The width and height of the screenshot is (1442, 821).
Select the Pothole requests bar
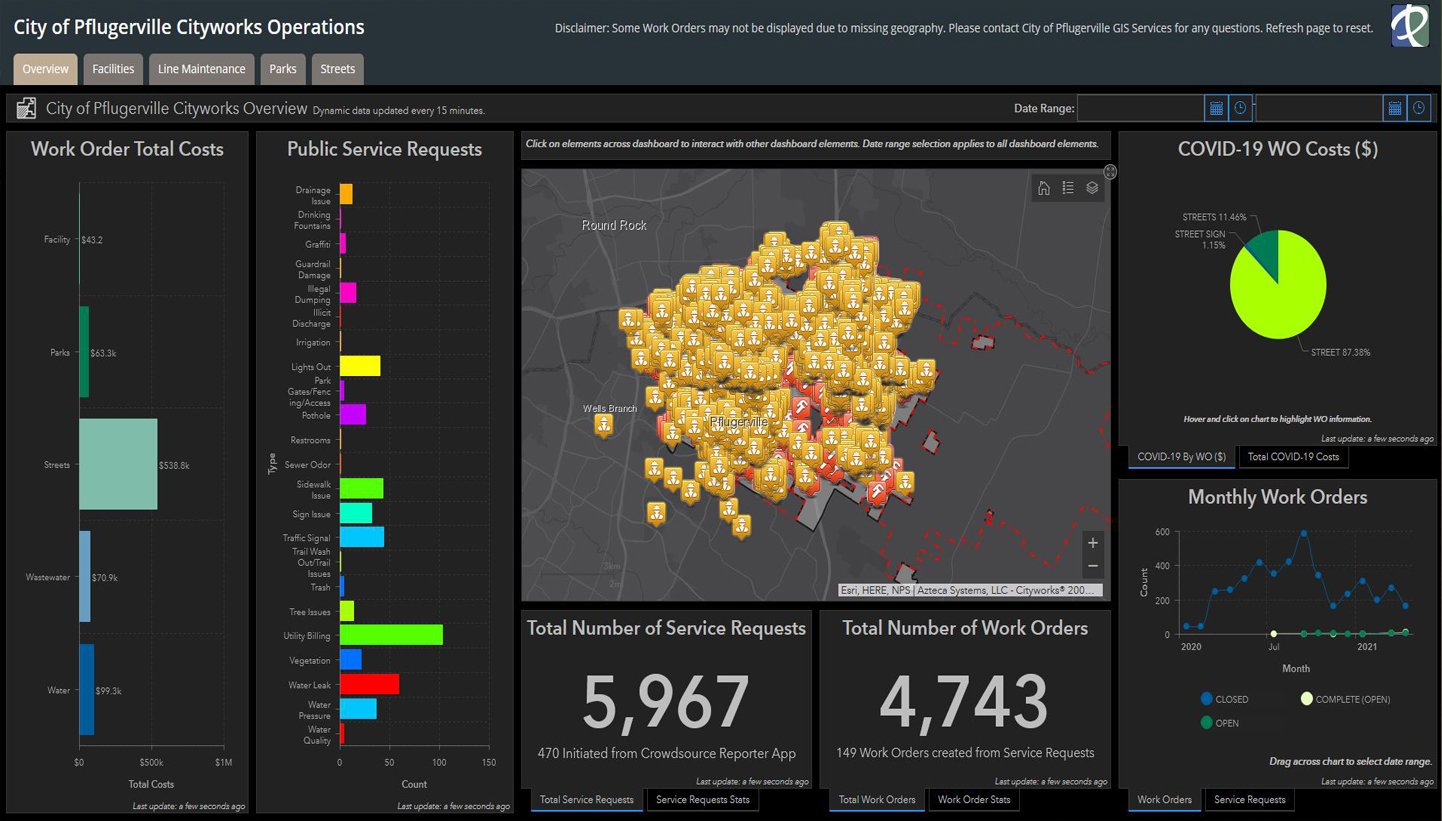(x=353, y=414)
